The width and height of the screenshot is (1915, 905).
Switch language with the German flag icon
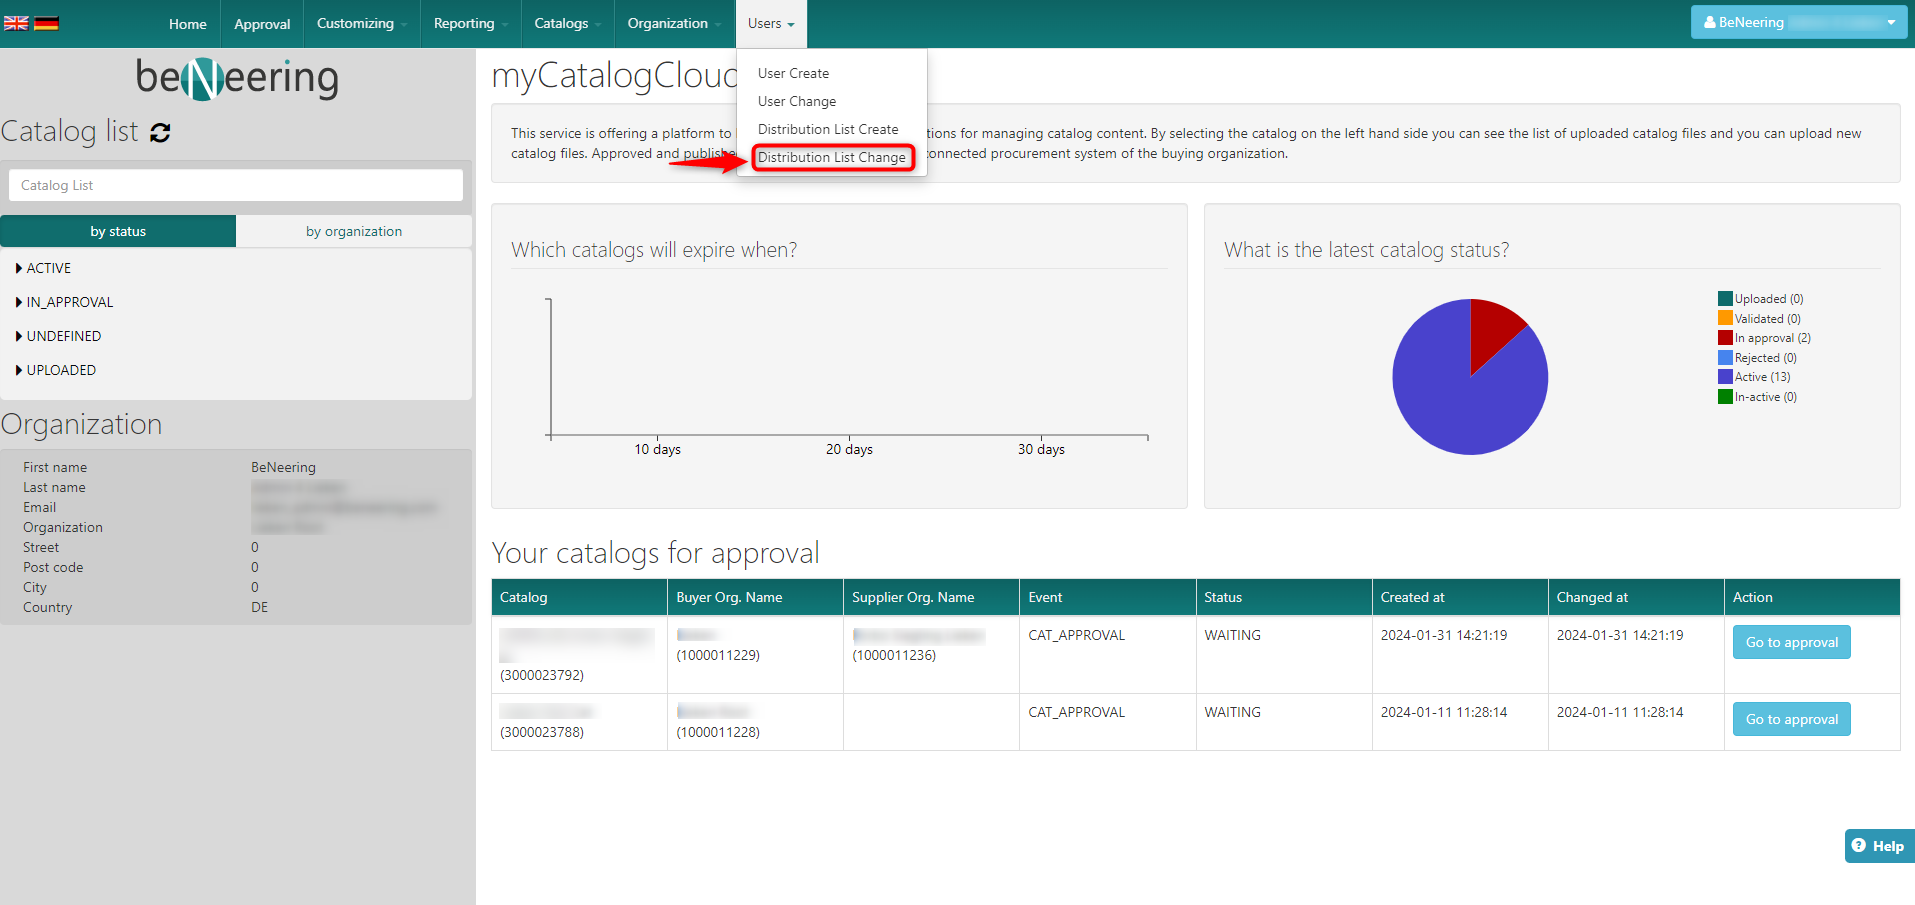[x=46, y=23]
